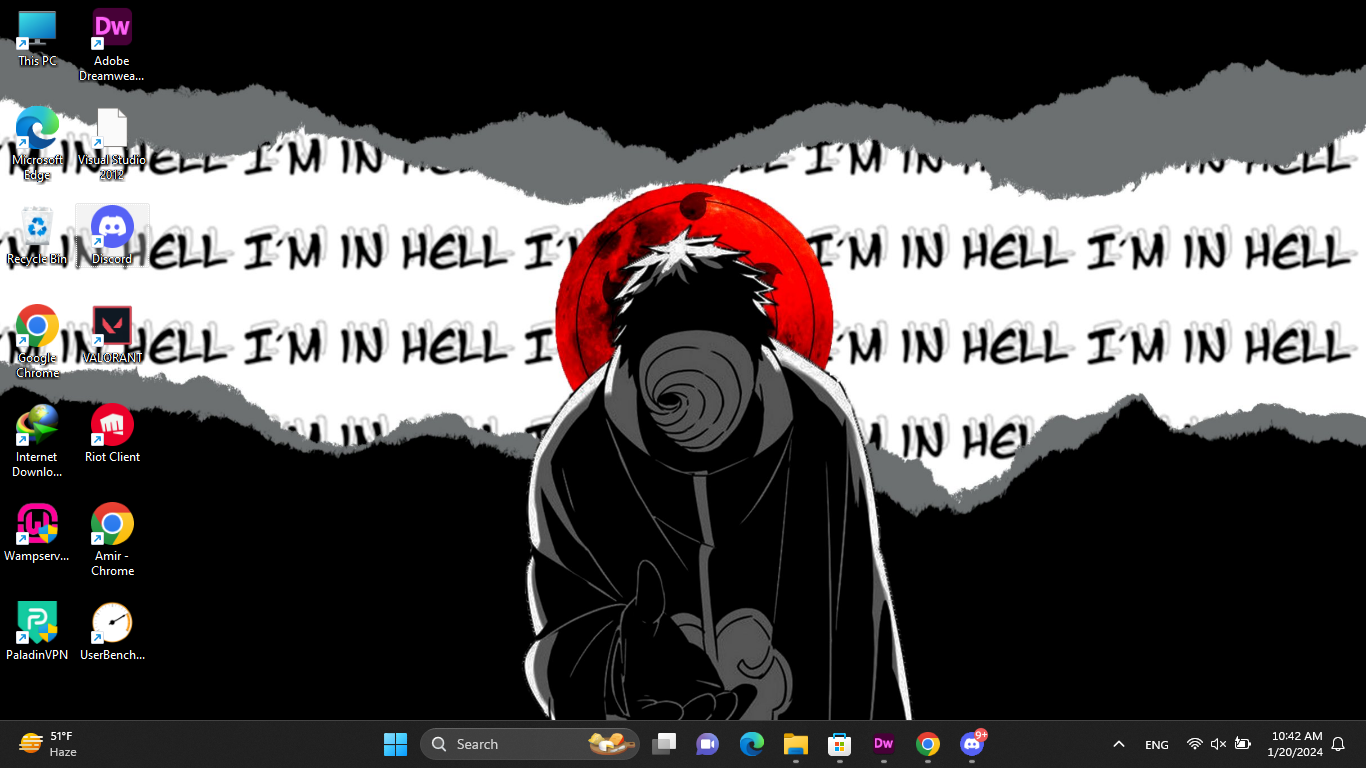The height and width of the screenshot is (768, 1366).
Task: Select the PaladinVPN desktop shortcut
Action: point(37,632)
